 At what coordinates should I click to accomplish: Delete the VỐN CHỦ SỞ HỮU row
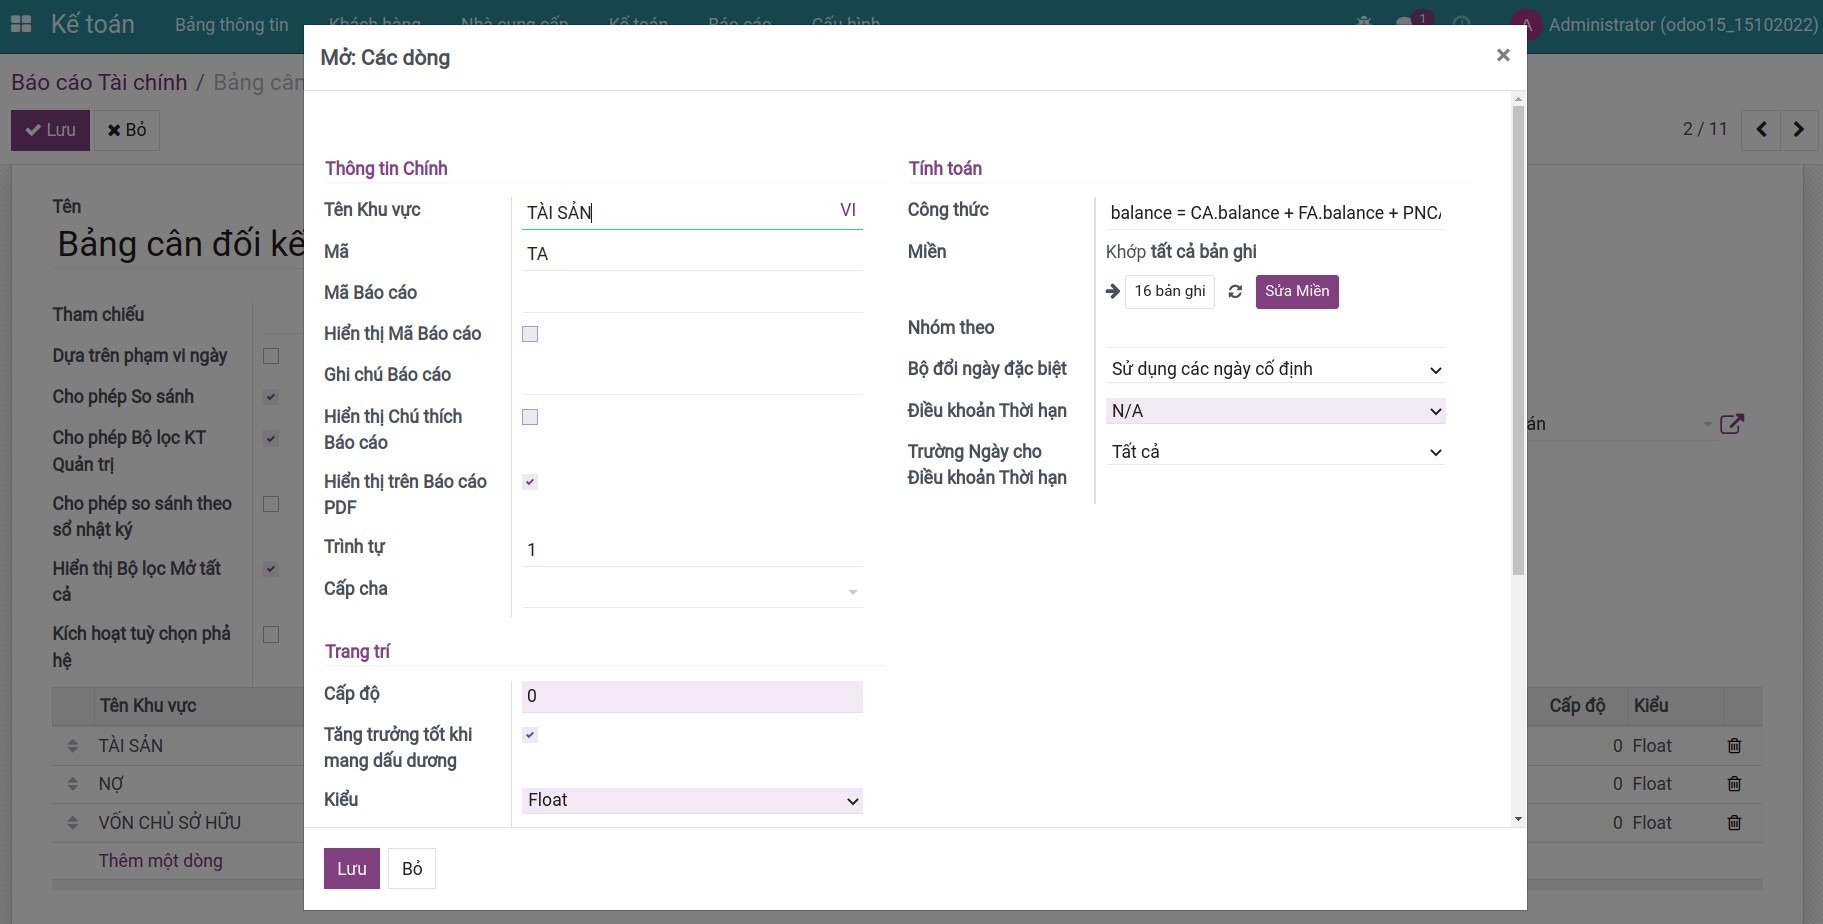[x=1734, y=823]
